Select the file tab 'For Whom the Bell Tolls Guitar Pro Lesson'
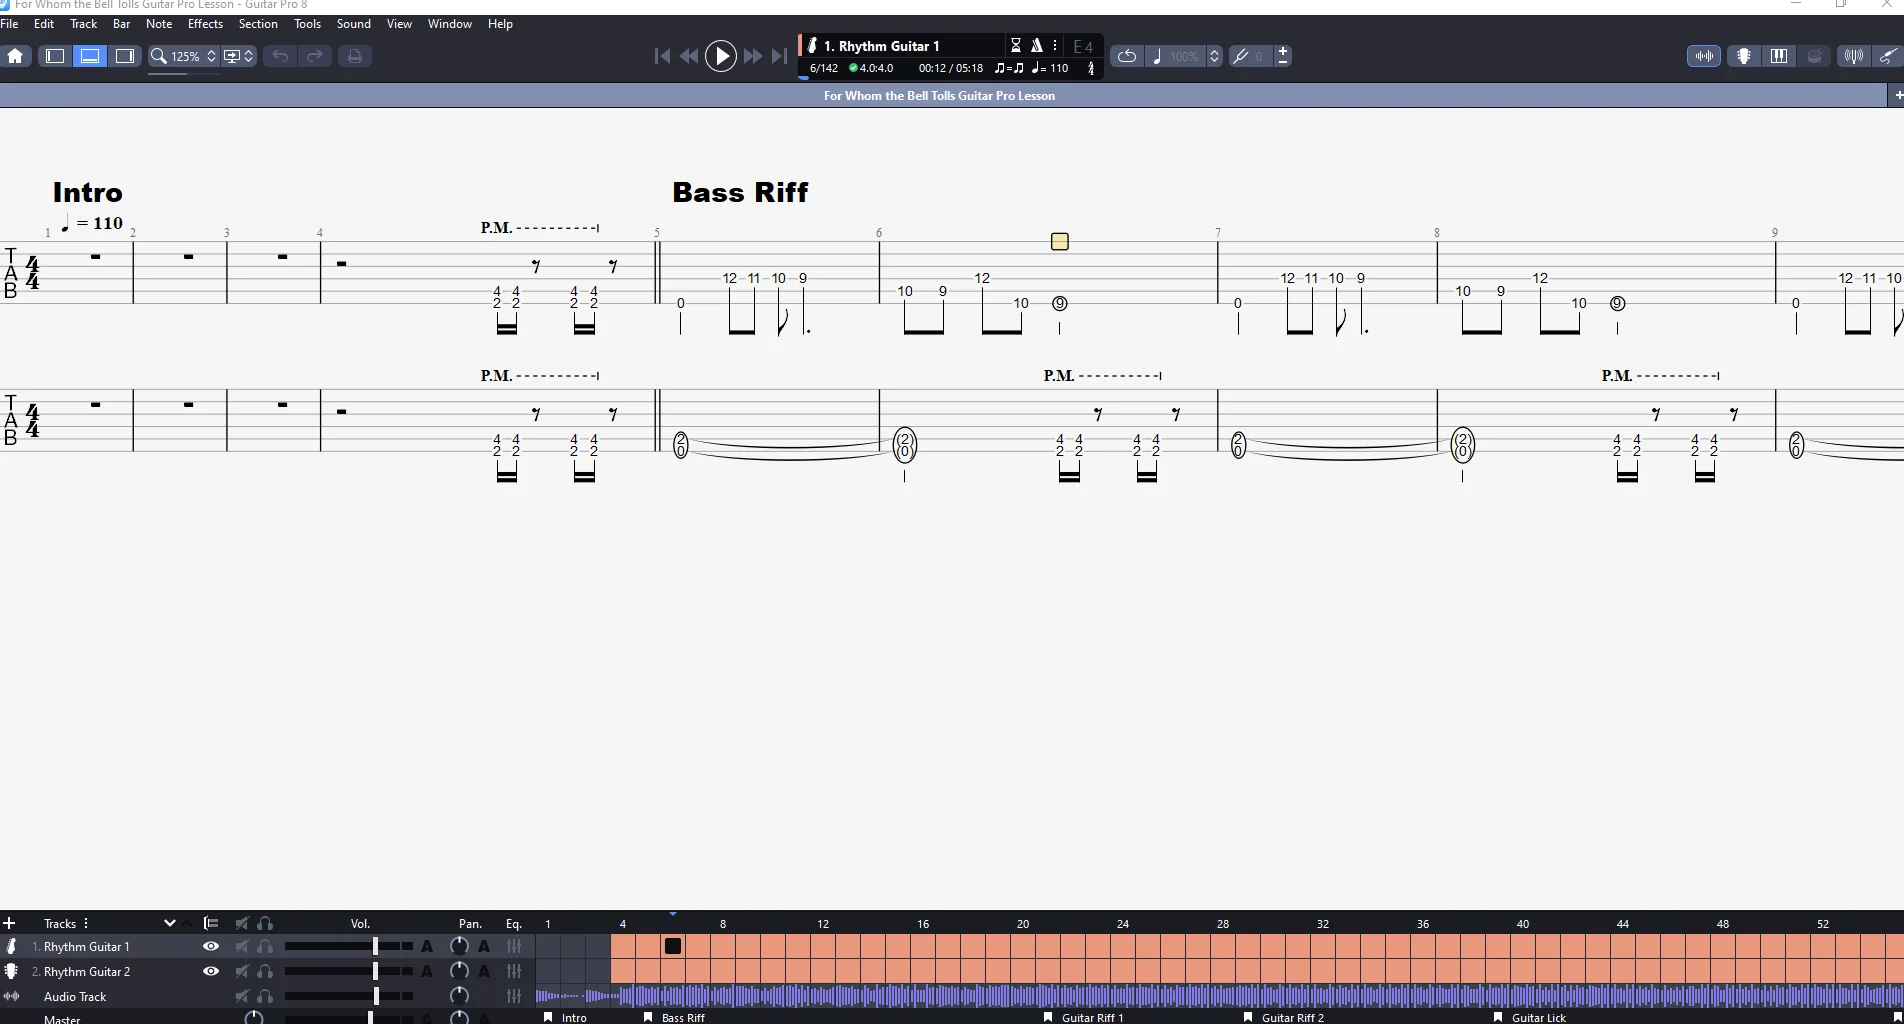Image resolution: width=1904 pixels, height=1024 pixels. coord(939,96)
